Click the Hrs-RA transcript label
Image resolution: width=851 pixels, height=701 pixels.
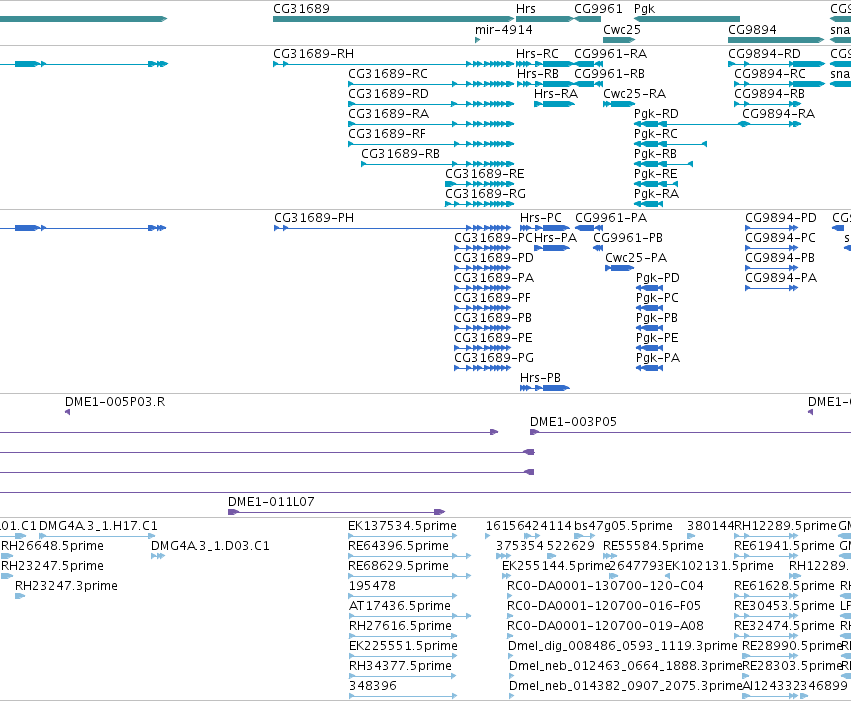(556, 94)
